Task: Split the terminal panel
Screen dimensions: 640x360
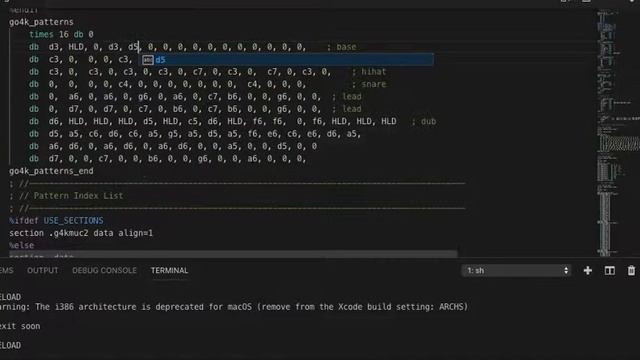Action: point(609,271)
